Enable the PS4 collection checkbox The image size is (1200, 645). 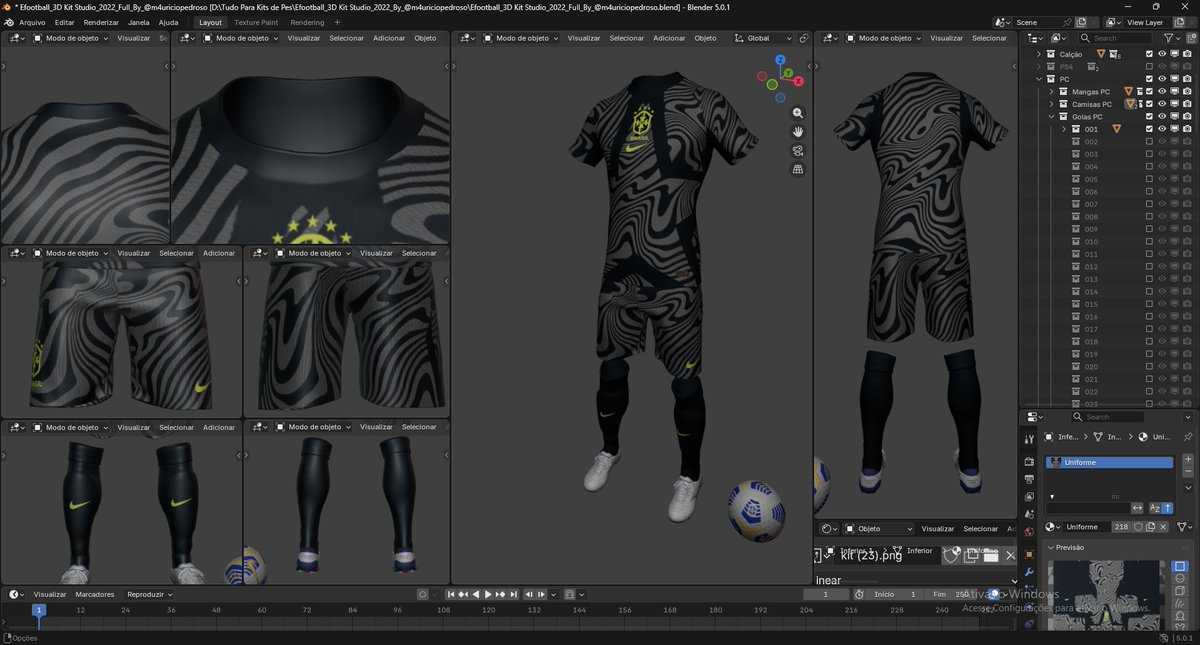(1149, 67)
